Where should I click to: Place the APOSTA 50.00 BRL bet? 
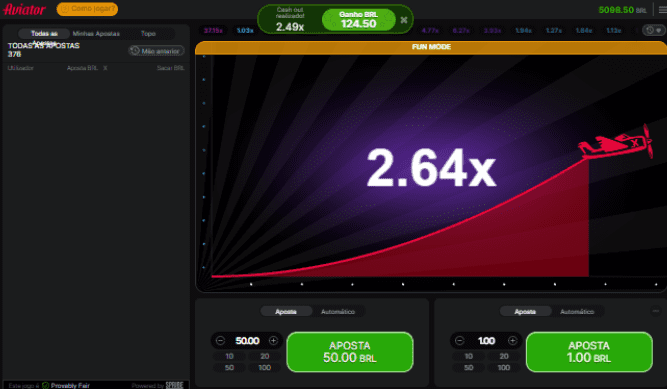click(x=350, y=352)
